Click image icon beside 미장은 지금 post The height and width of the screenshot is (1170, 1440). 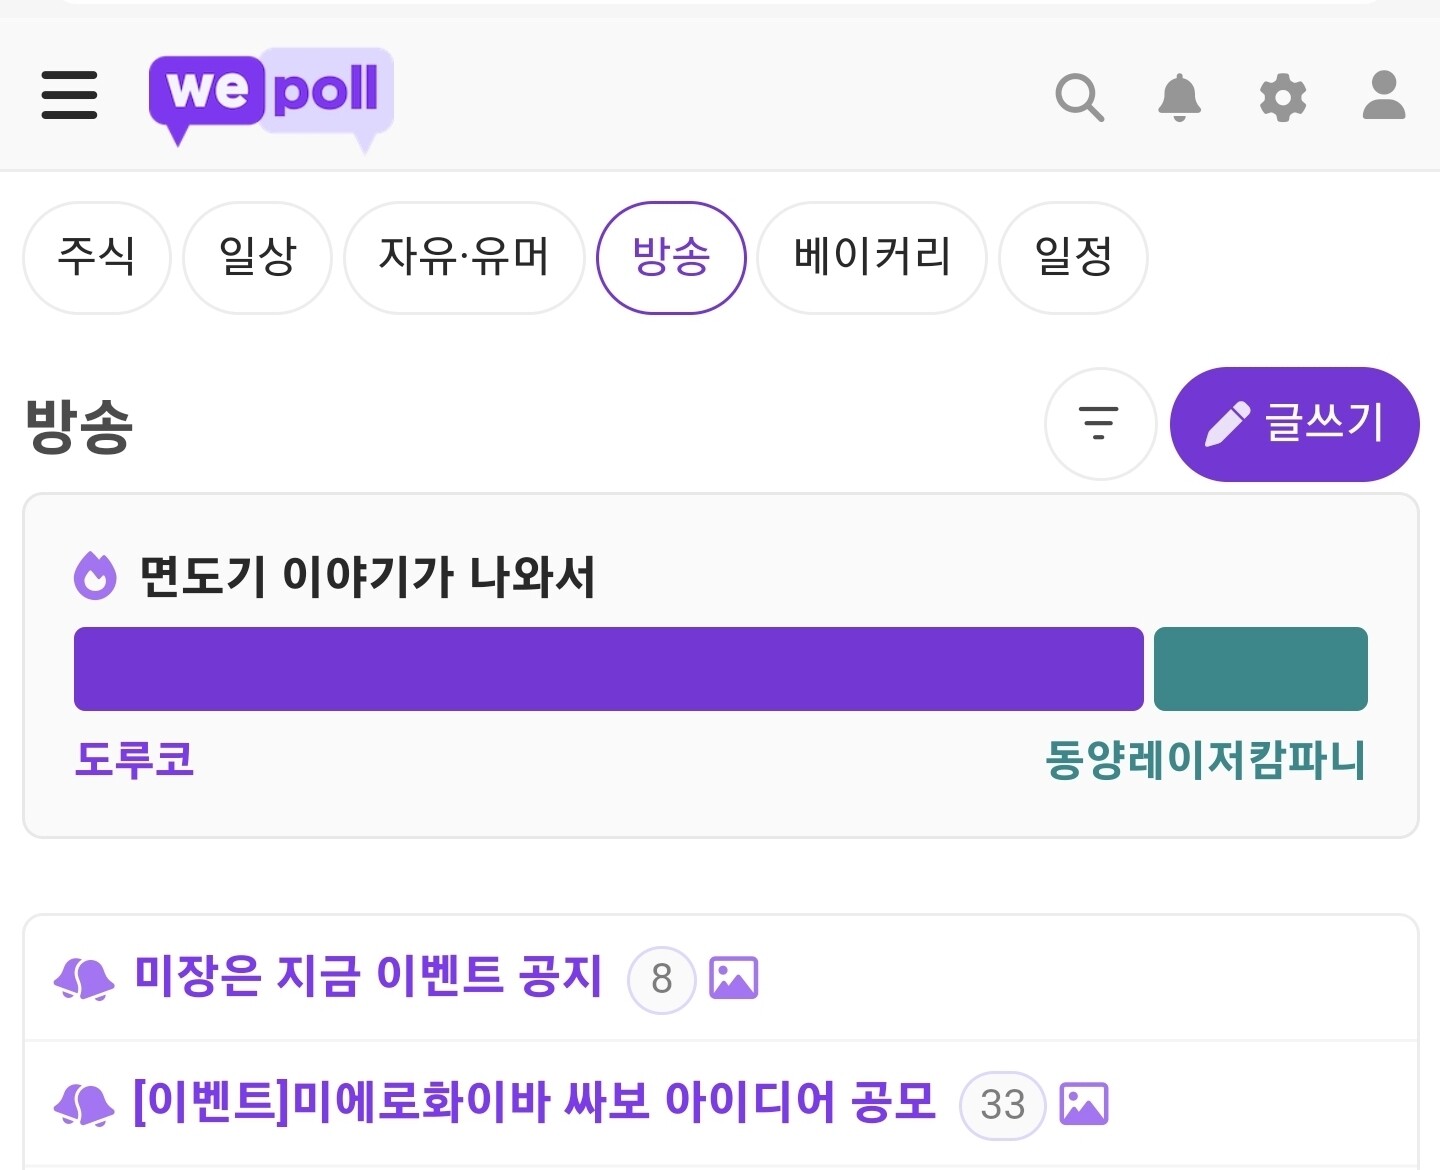pos(733,978)
